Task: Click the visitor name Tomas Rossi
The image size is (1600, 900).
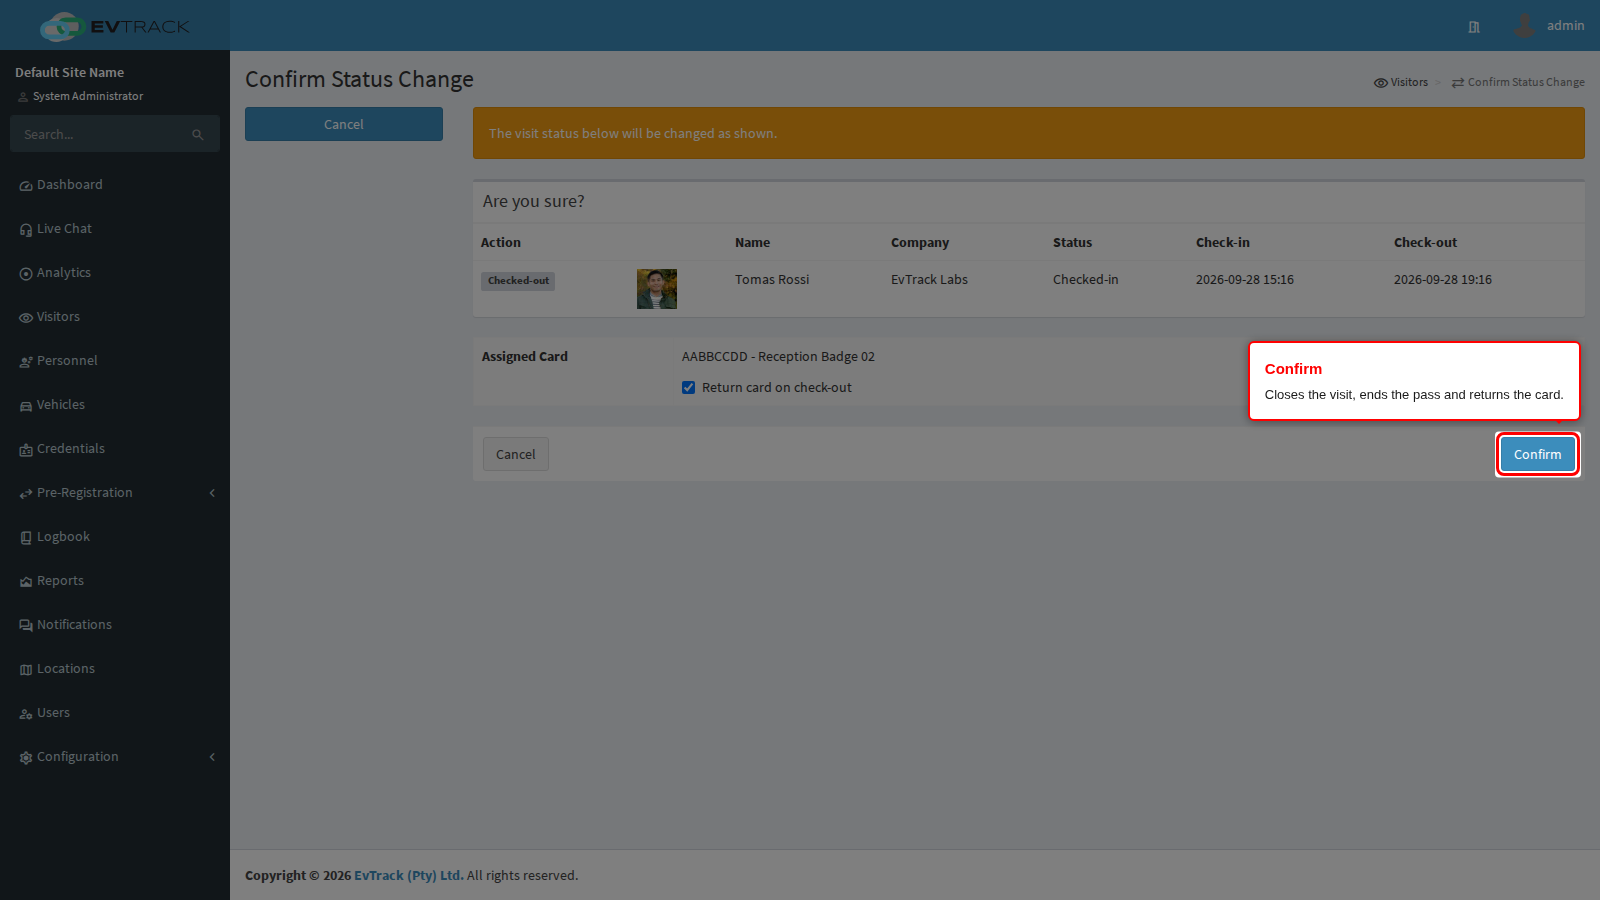Action: tap(772, 280)
